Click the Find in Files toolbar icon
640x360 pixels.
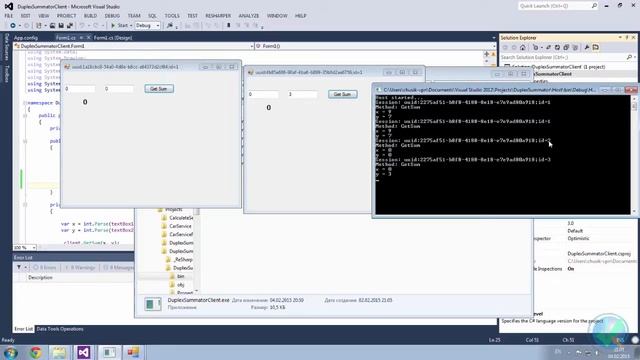170,25
